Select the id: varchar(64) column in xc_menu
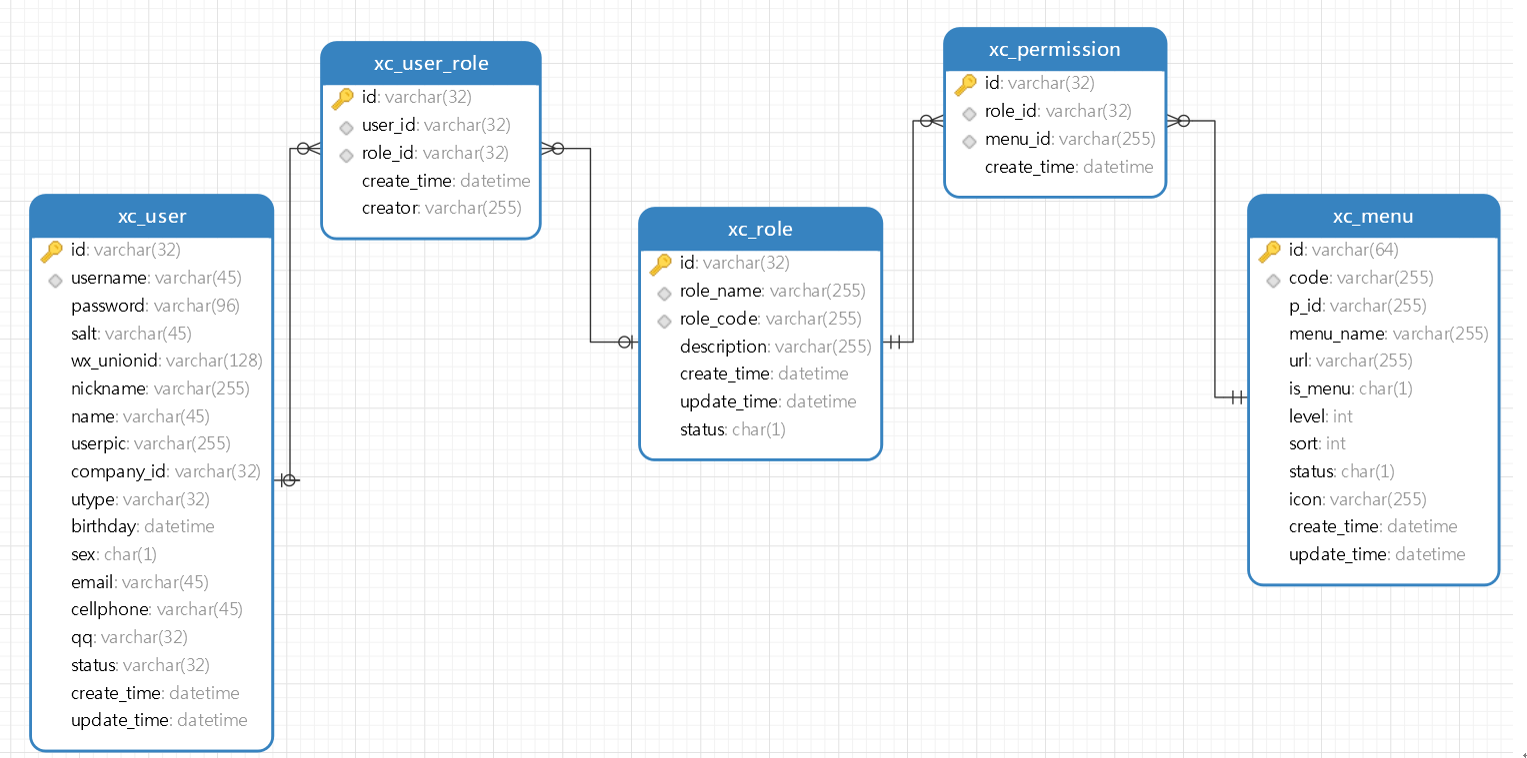The height and width of the screenshot is (758, 1527). tap(1344, 250)
